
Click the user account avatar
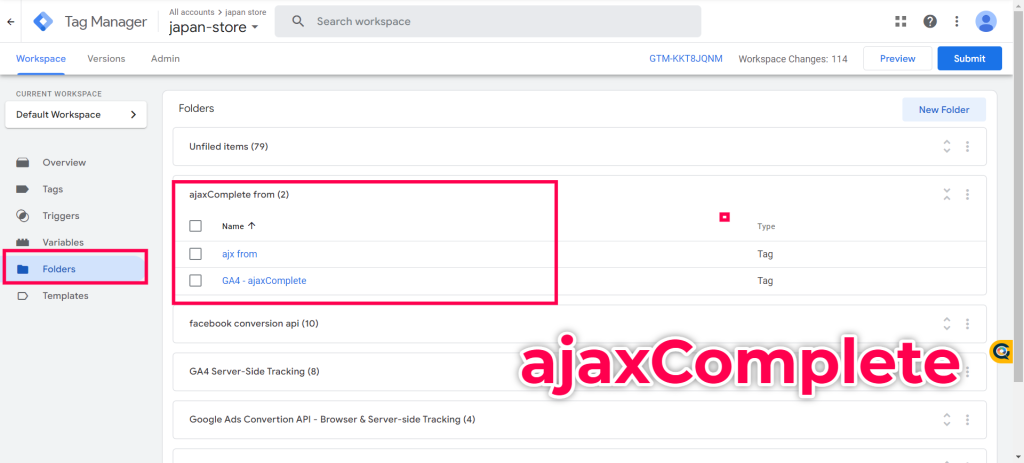click(x=985, y=22)
